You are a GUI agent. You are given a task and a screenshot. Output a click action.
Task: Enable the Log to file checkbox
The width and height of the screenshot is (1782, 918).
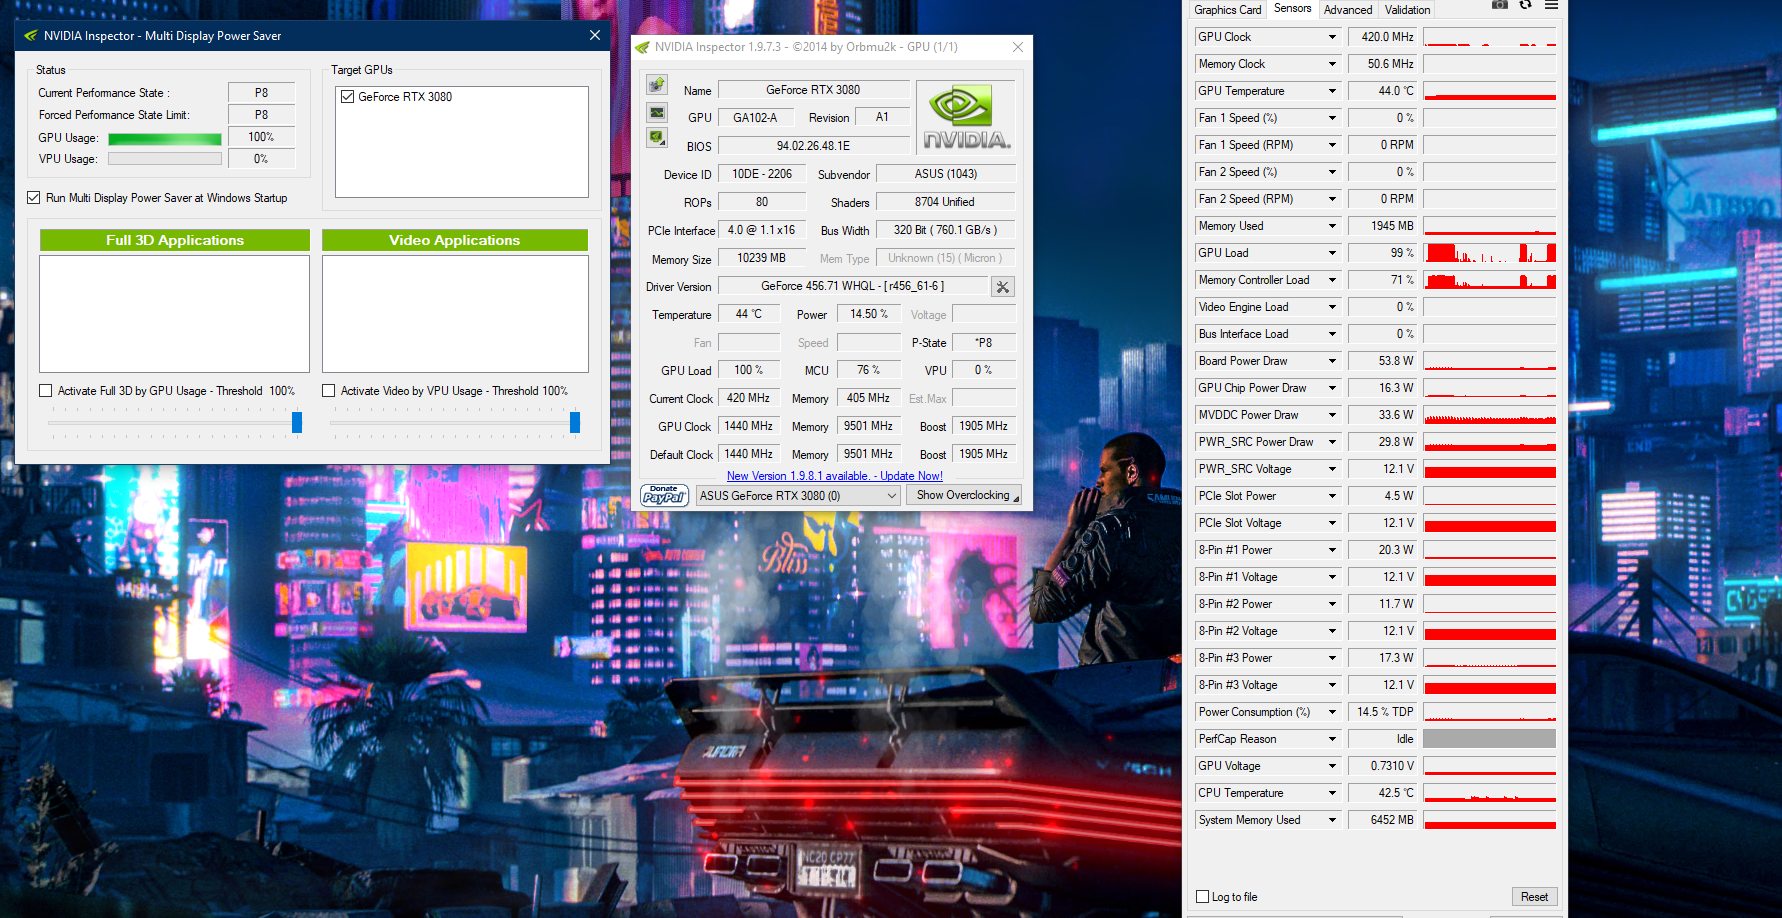pos(1203,897)
